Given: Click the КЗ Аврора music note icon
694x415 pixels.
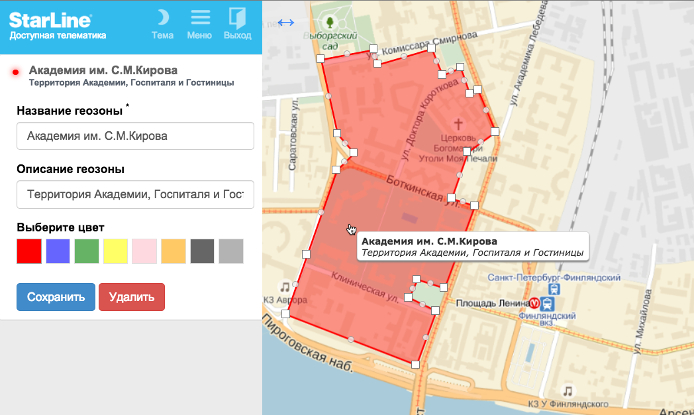Looking at the screenshot, I should pos(285,287).
